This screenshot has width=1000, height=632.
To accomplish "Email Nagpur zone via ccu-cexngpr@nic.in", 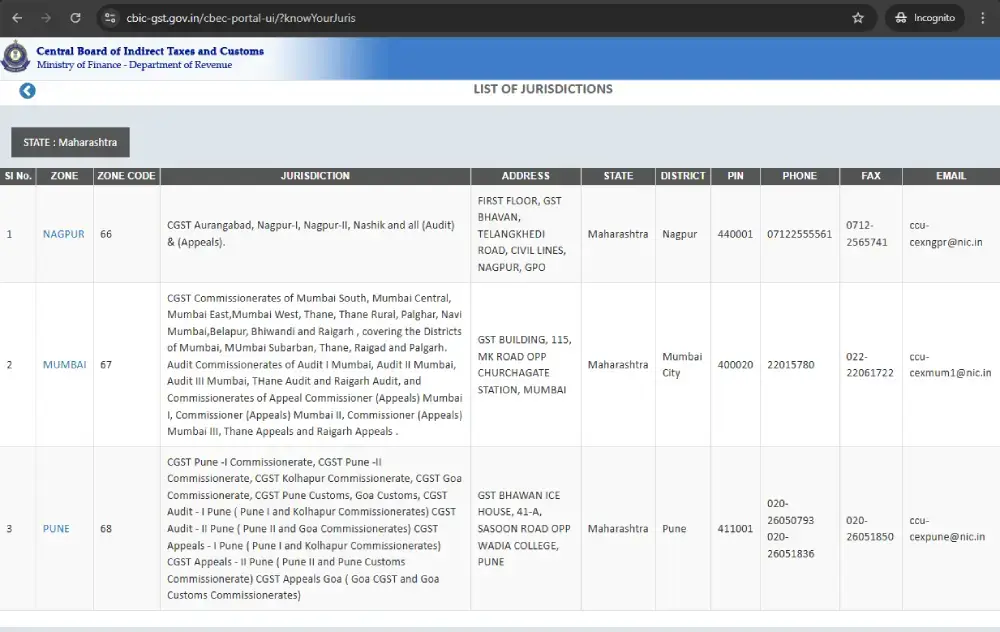I will tap(946, 234).
